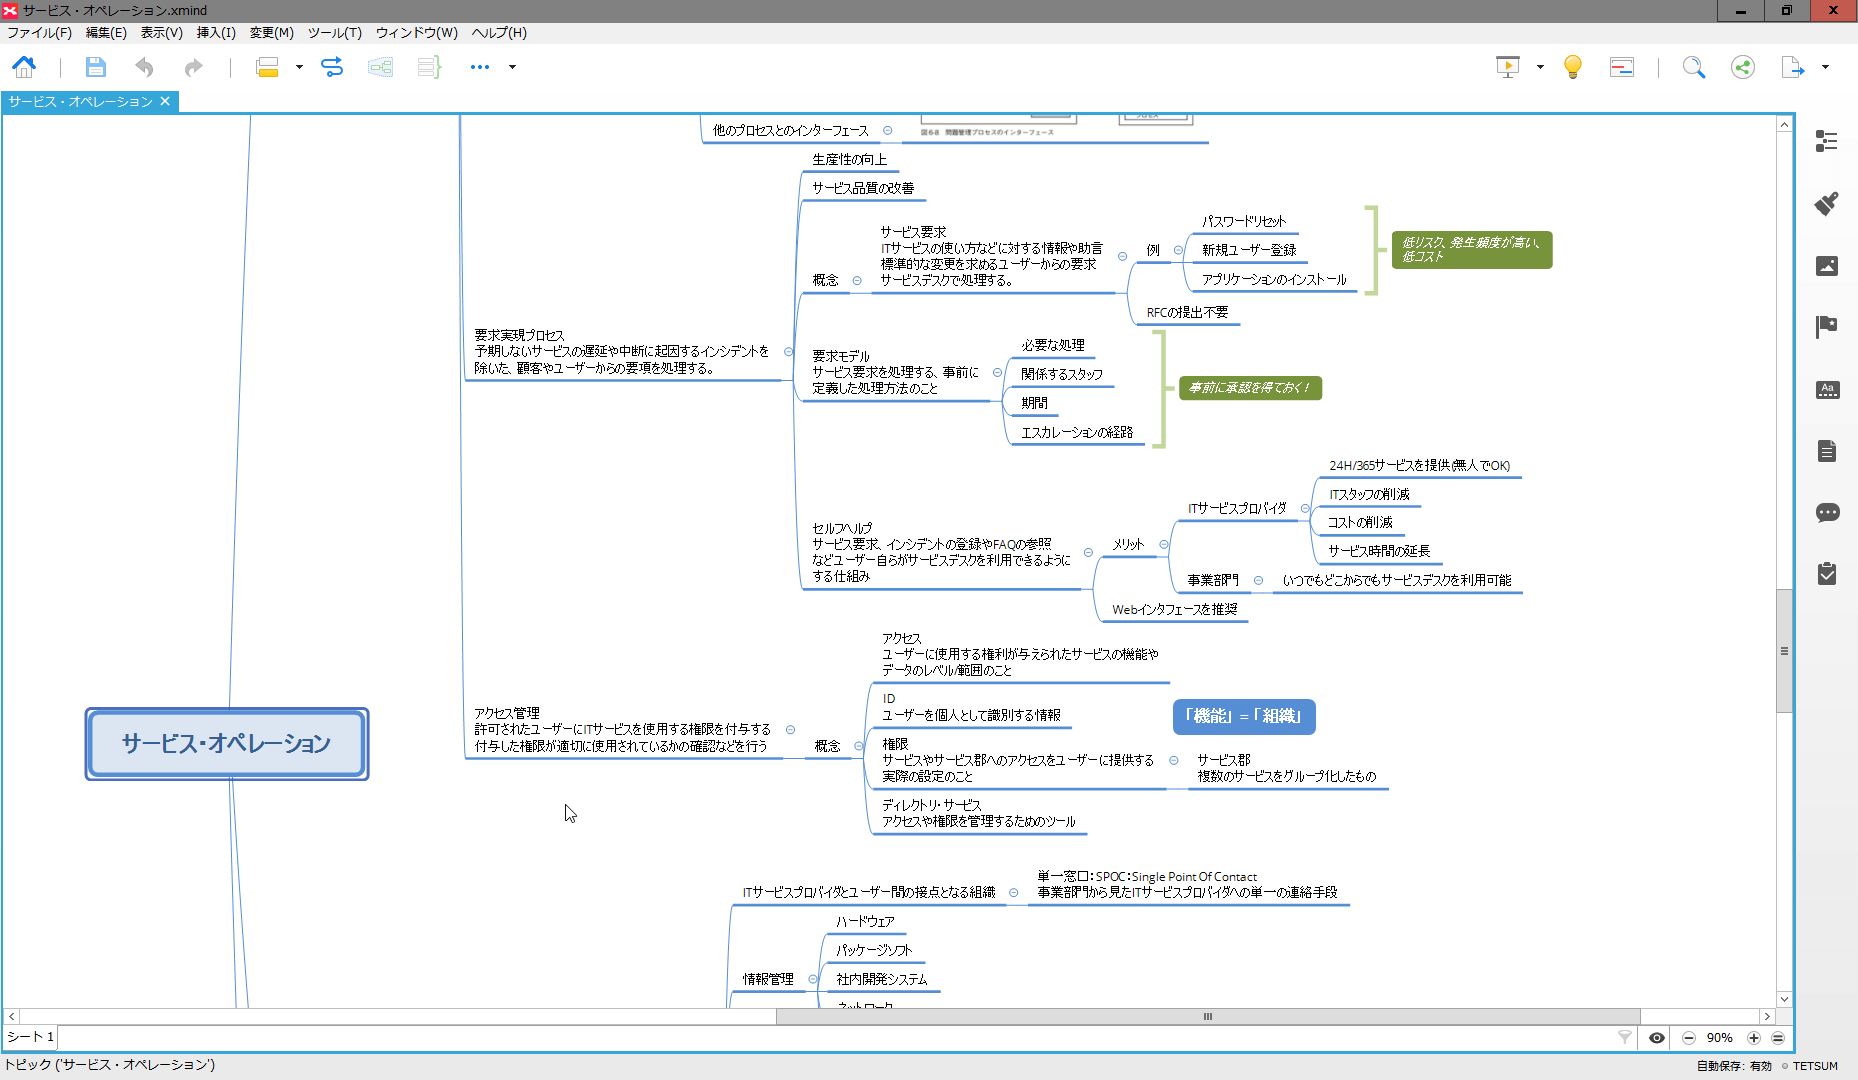Image resolution: width=1858 pixels, height=1080 pixels.
Task: Save the mind map with the floppy disk icon
Action: [95, 67]
